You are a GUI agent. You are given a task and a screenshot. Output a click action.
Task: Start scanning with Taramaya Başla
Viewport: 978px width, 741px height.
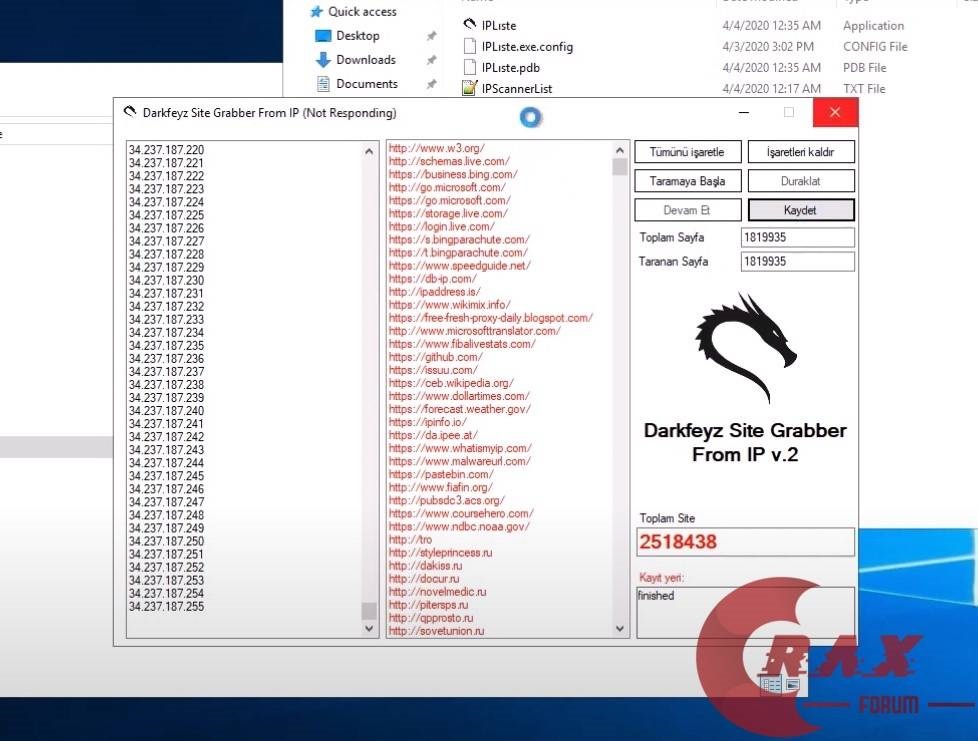(x=687, y=181)
